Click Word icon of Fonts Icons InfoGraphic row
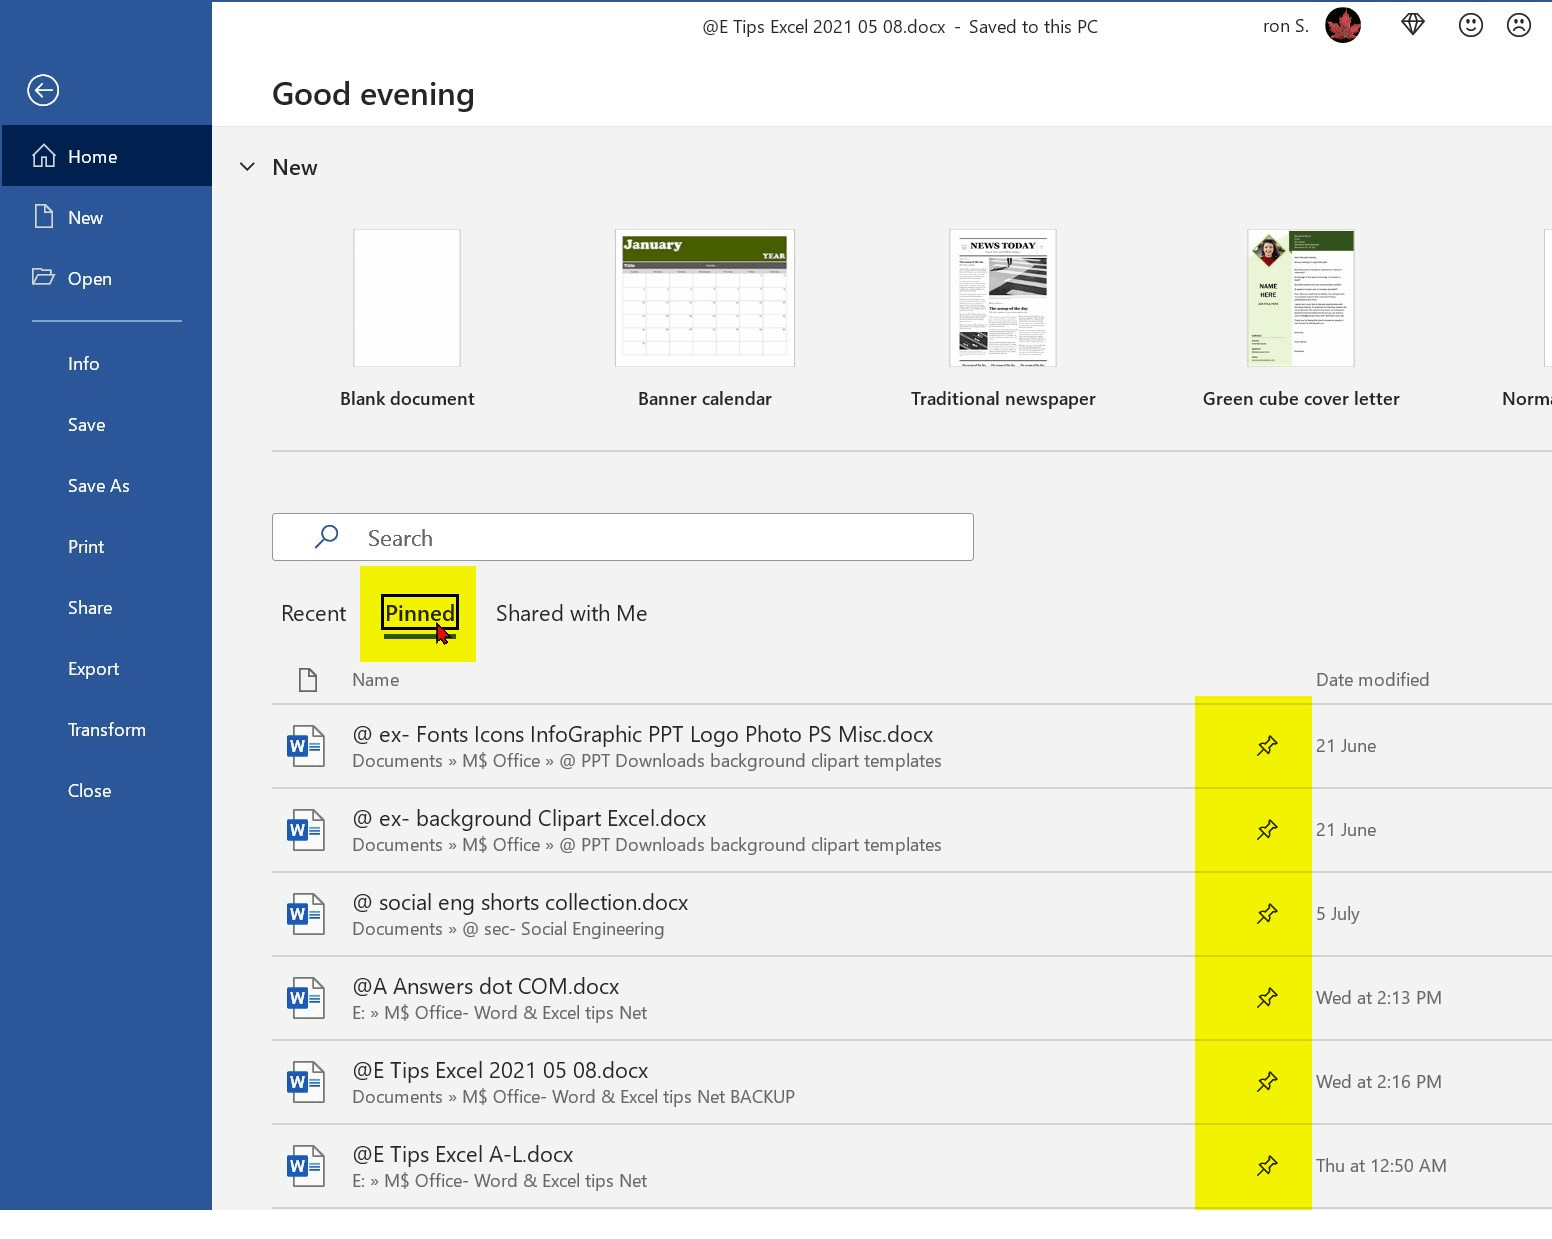The width and height of the screenshot is (1552, 1239). tap(306, 746)
